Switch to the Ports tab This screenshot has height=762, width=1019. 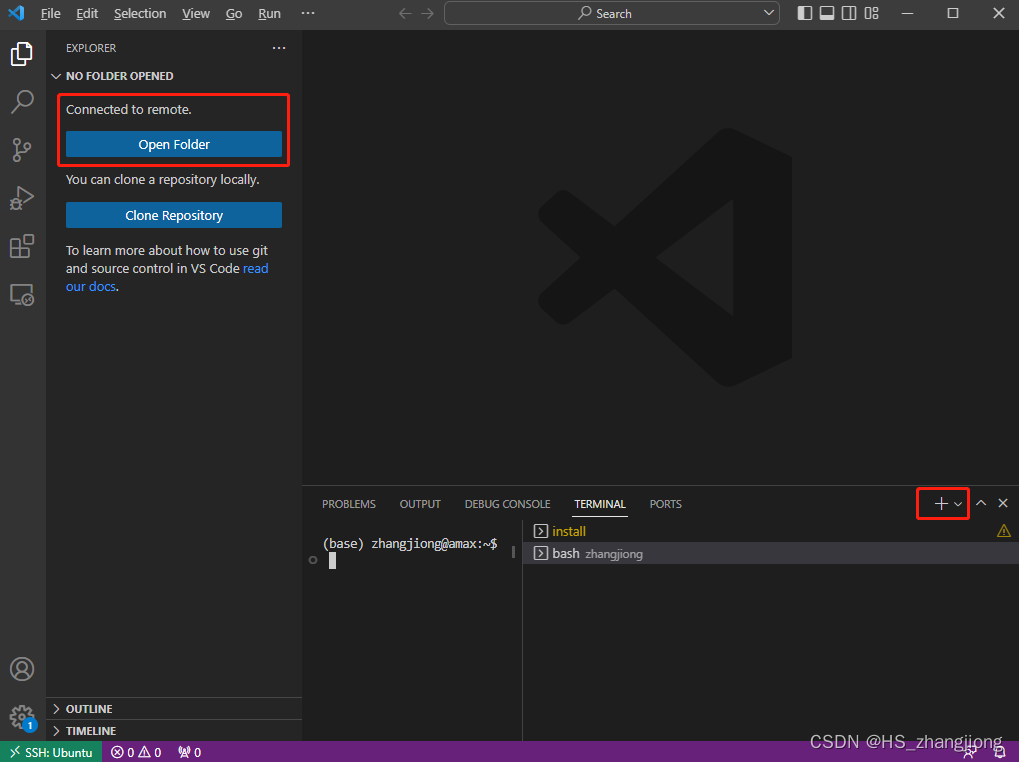(x=665, y=504)
